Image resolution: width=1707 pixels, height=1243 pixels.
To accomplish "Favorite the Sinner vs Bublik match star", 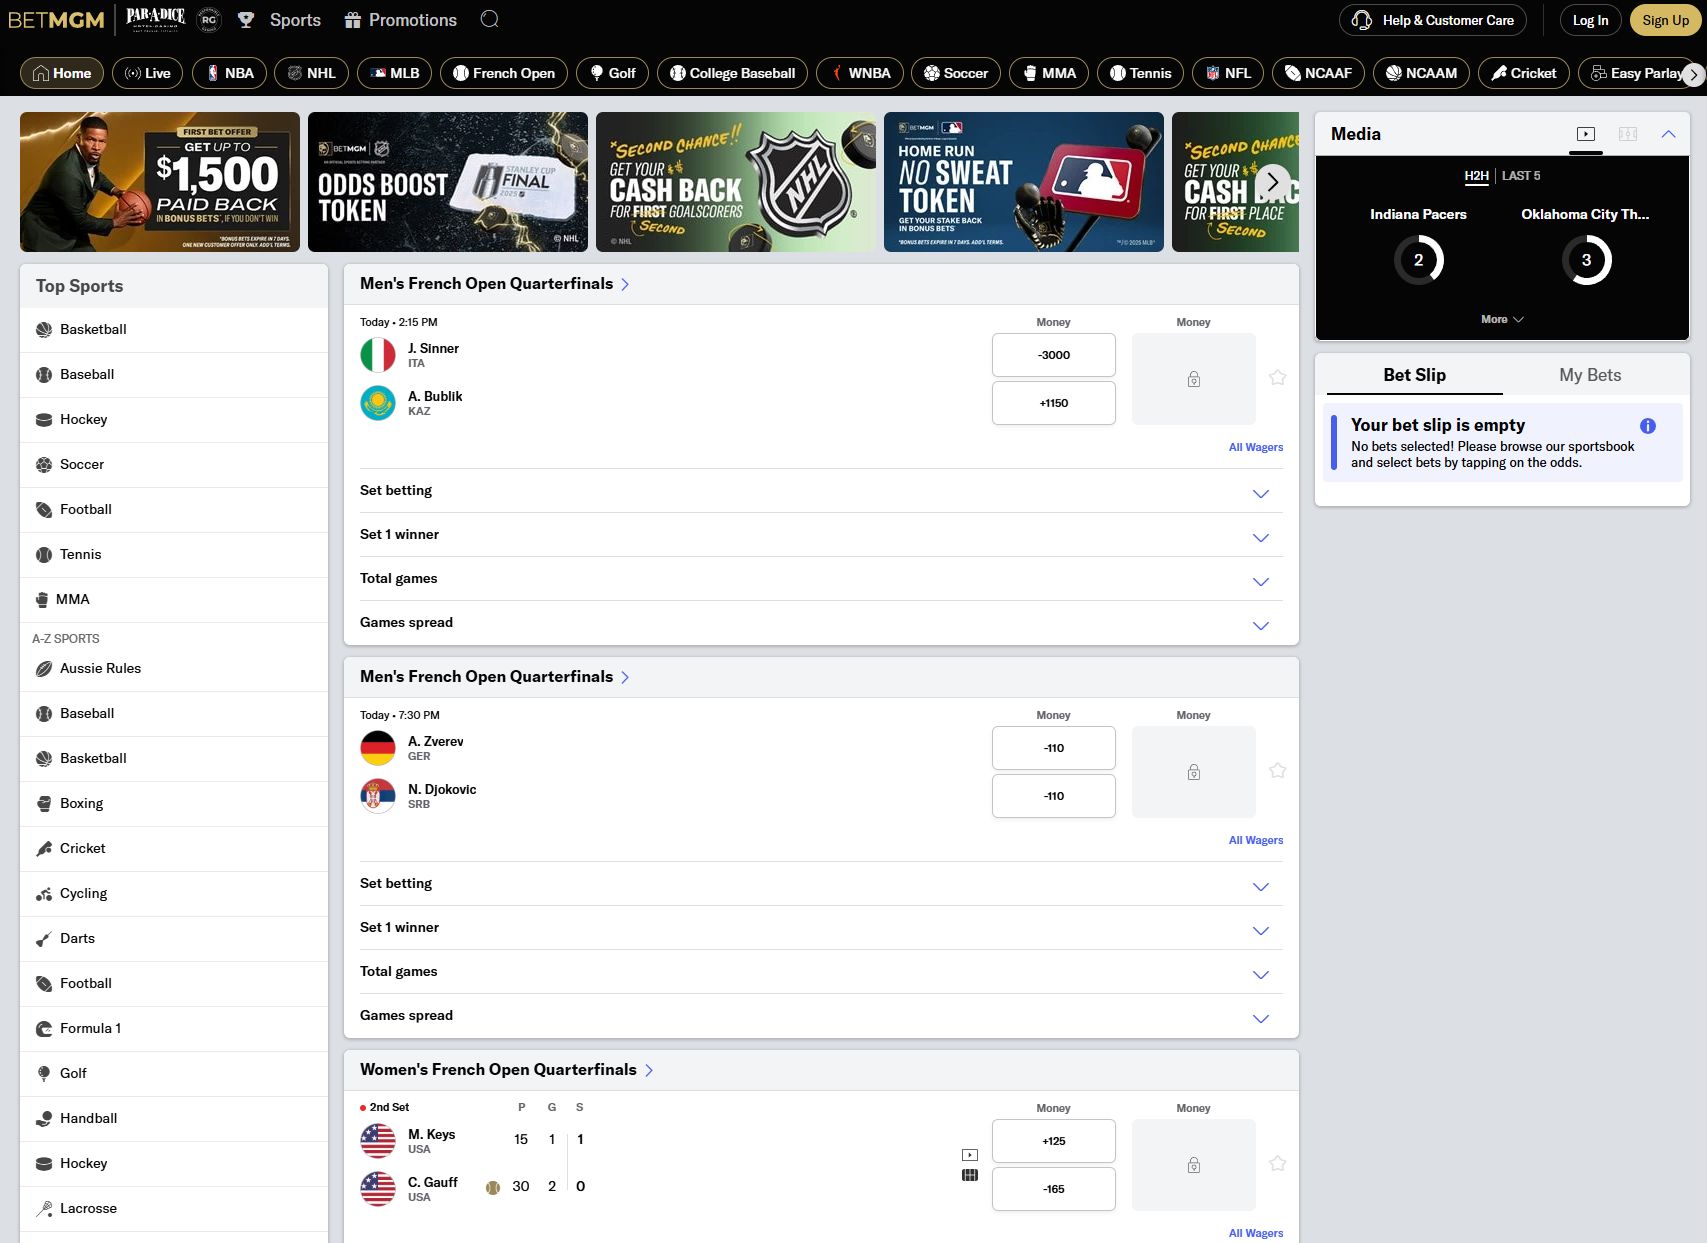I will [1277, 377].
